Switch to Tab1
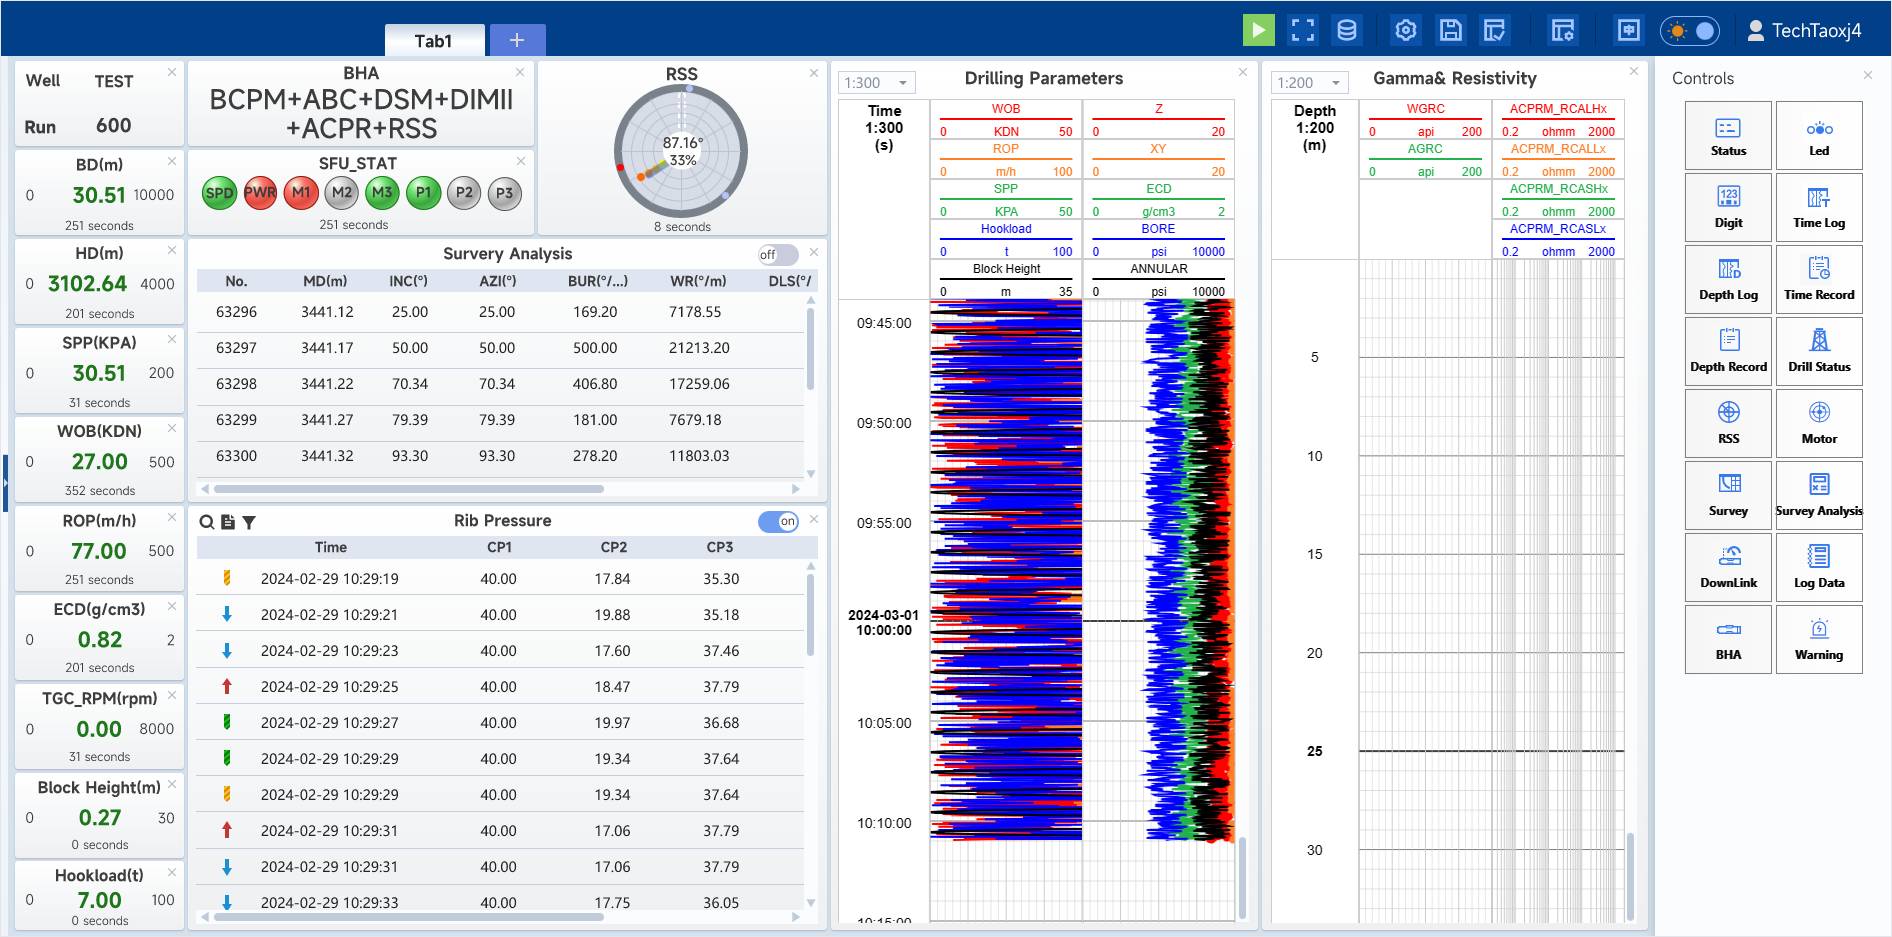Screen dimensions: 1892x937 pyautogui.click(x=434, y=41)
